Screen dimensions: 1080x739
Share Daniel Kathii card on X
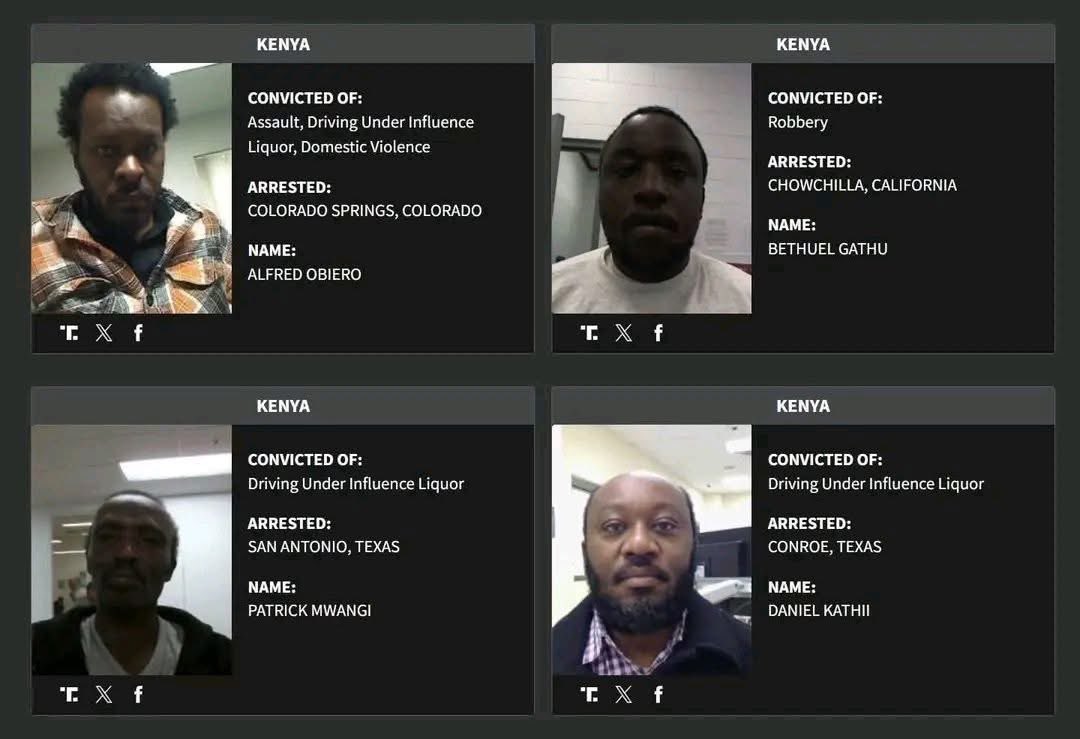click(x=624, y=694)
